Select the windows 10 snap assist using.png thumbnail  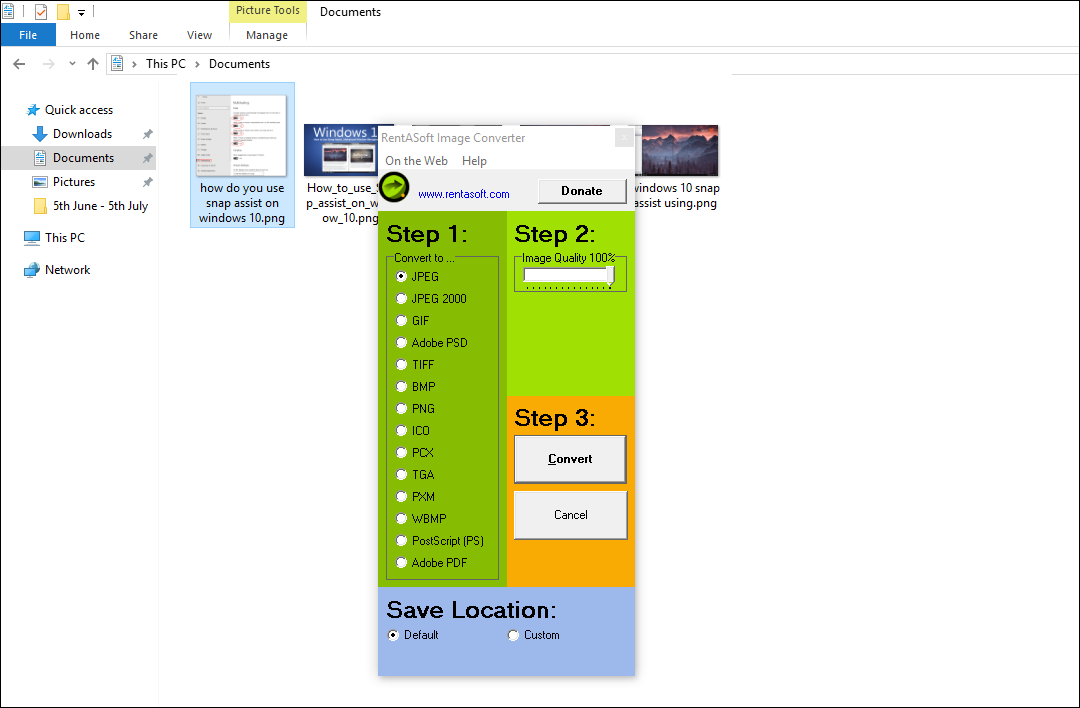(679, 150)
